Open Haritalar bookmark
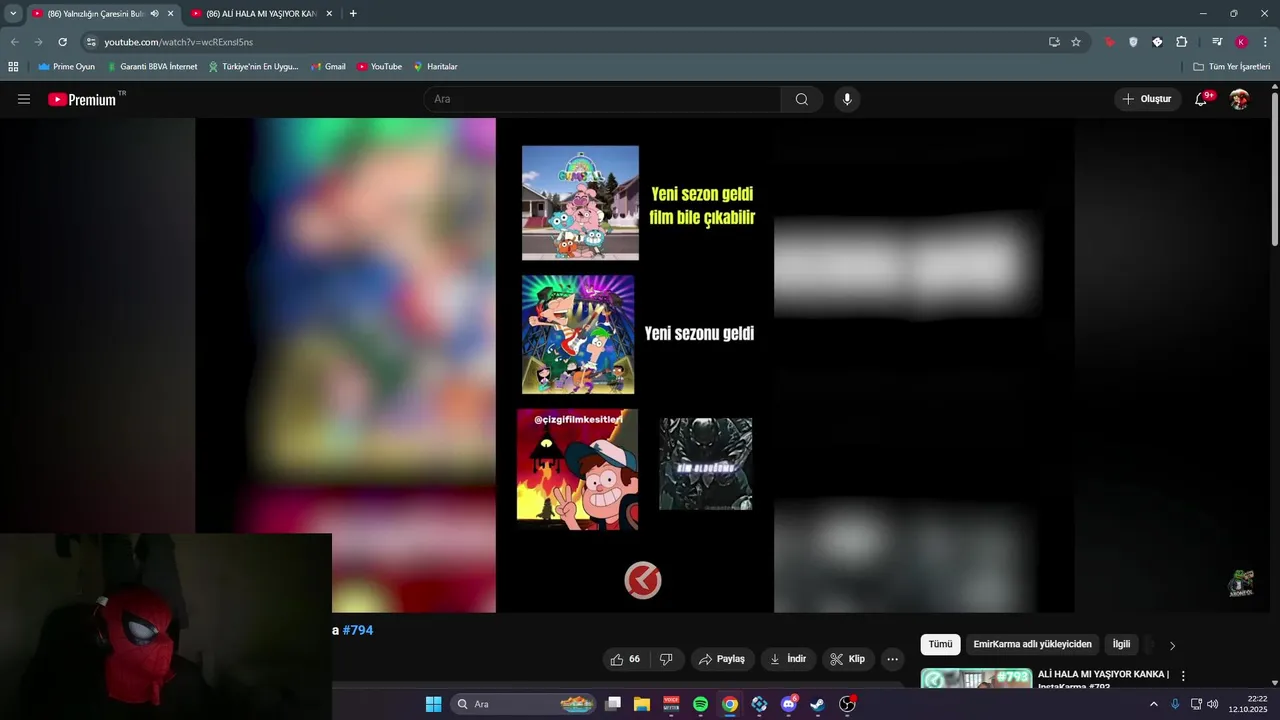1280x720 pixels. (x=435, y=66)
